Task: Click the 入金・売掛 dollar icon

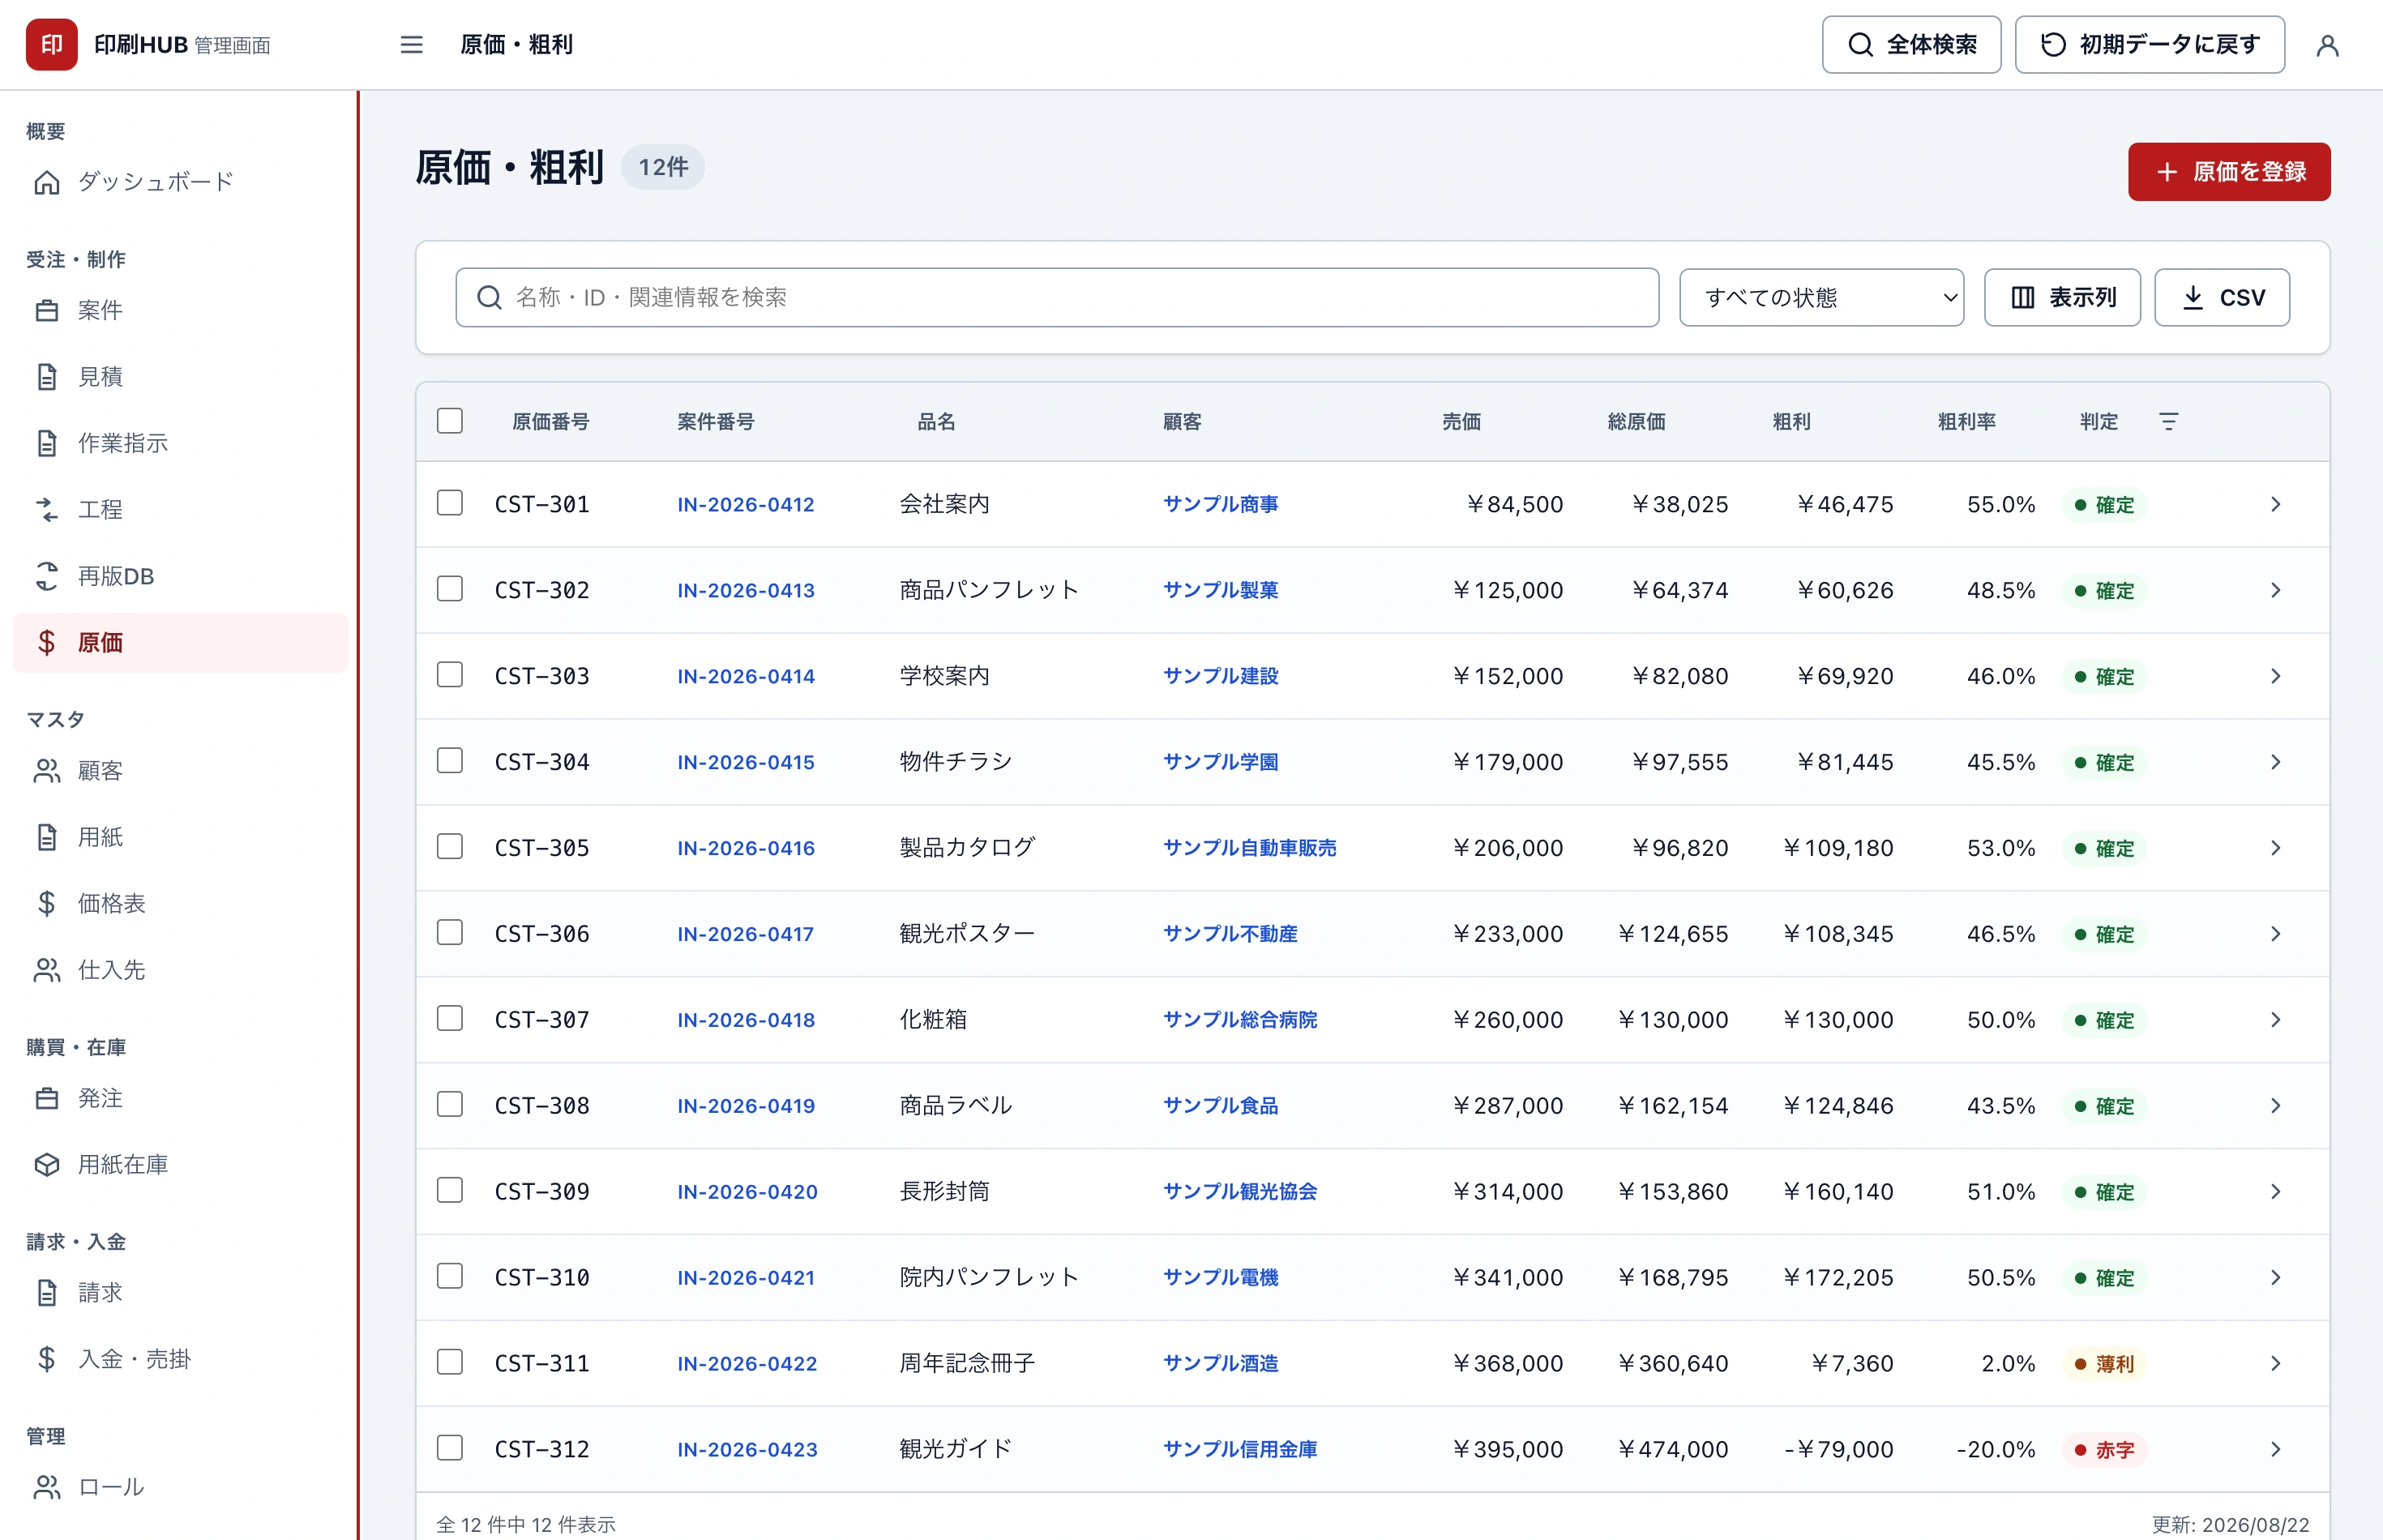Action: pos(47,1359)
